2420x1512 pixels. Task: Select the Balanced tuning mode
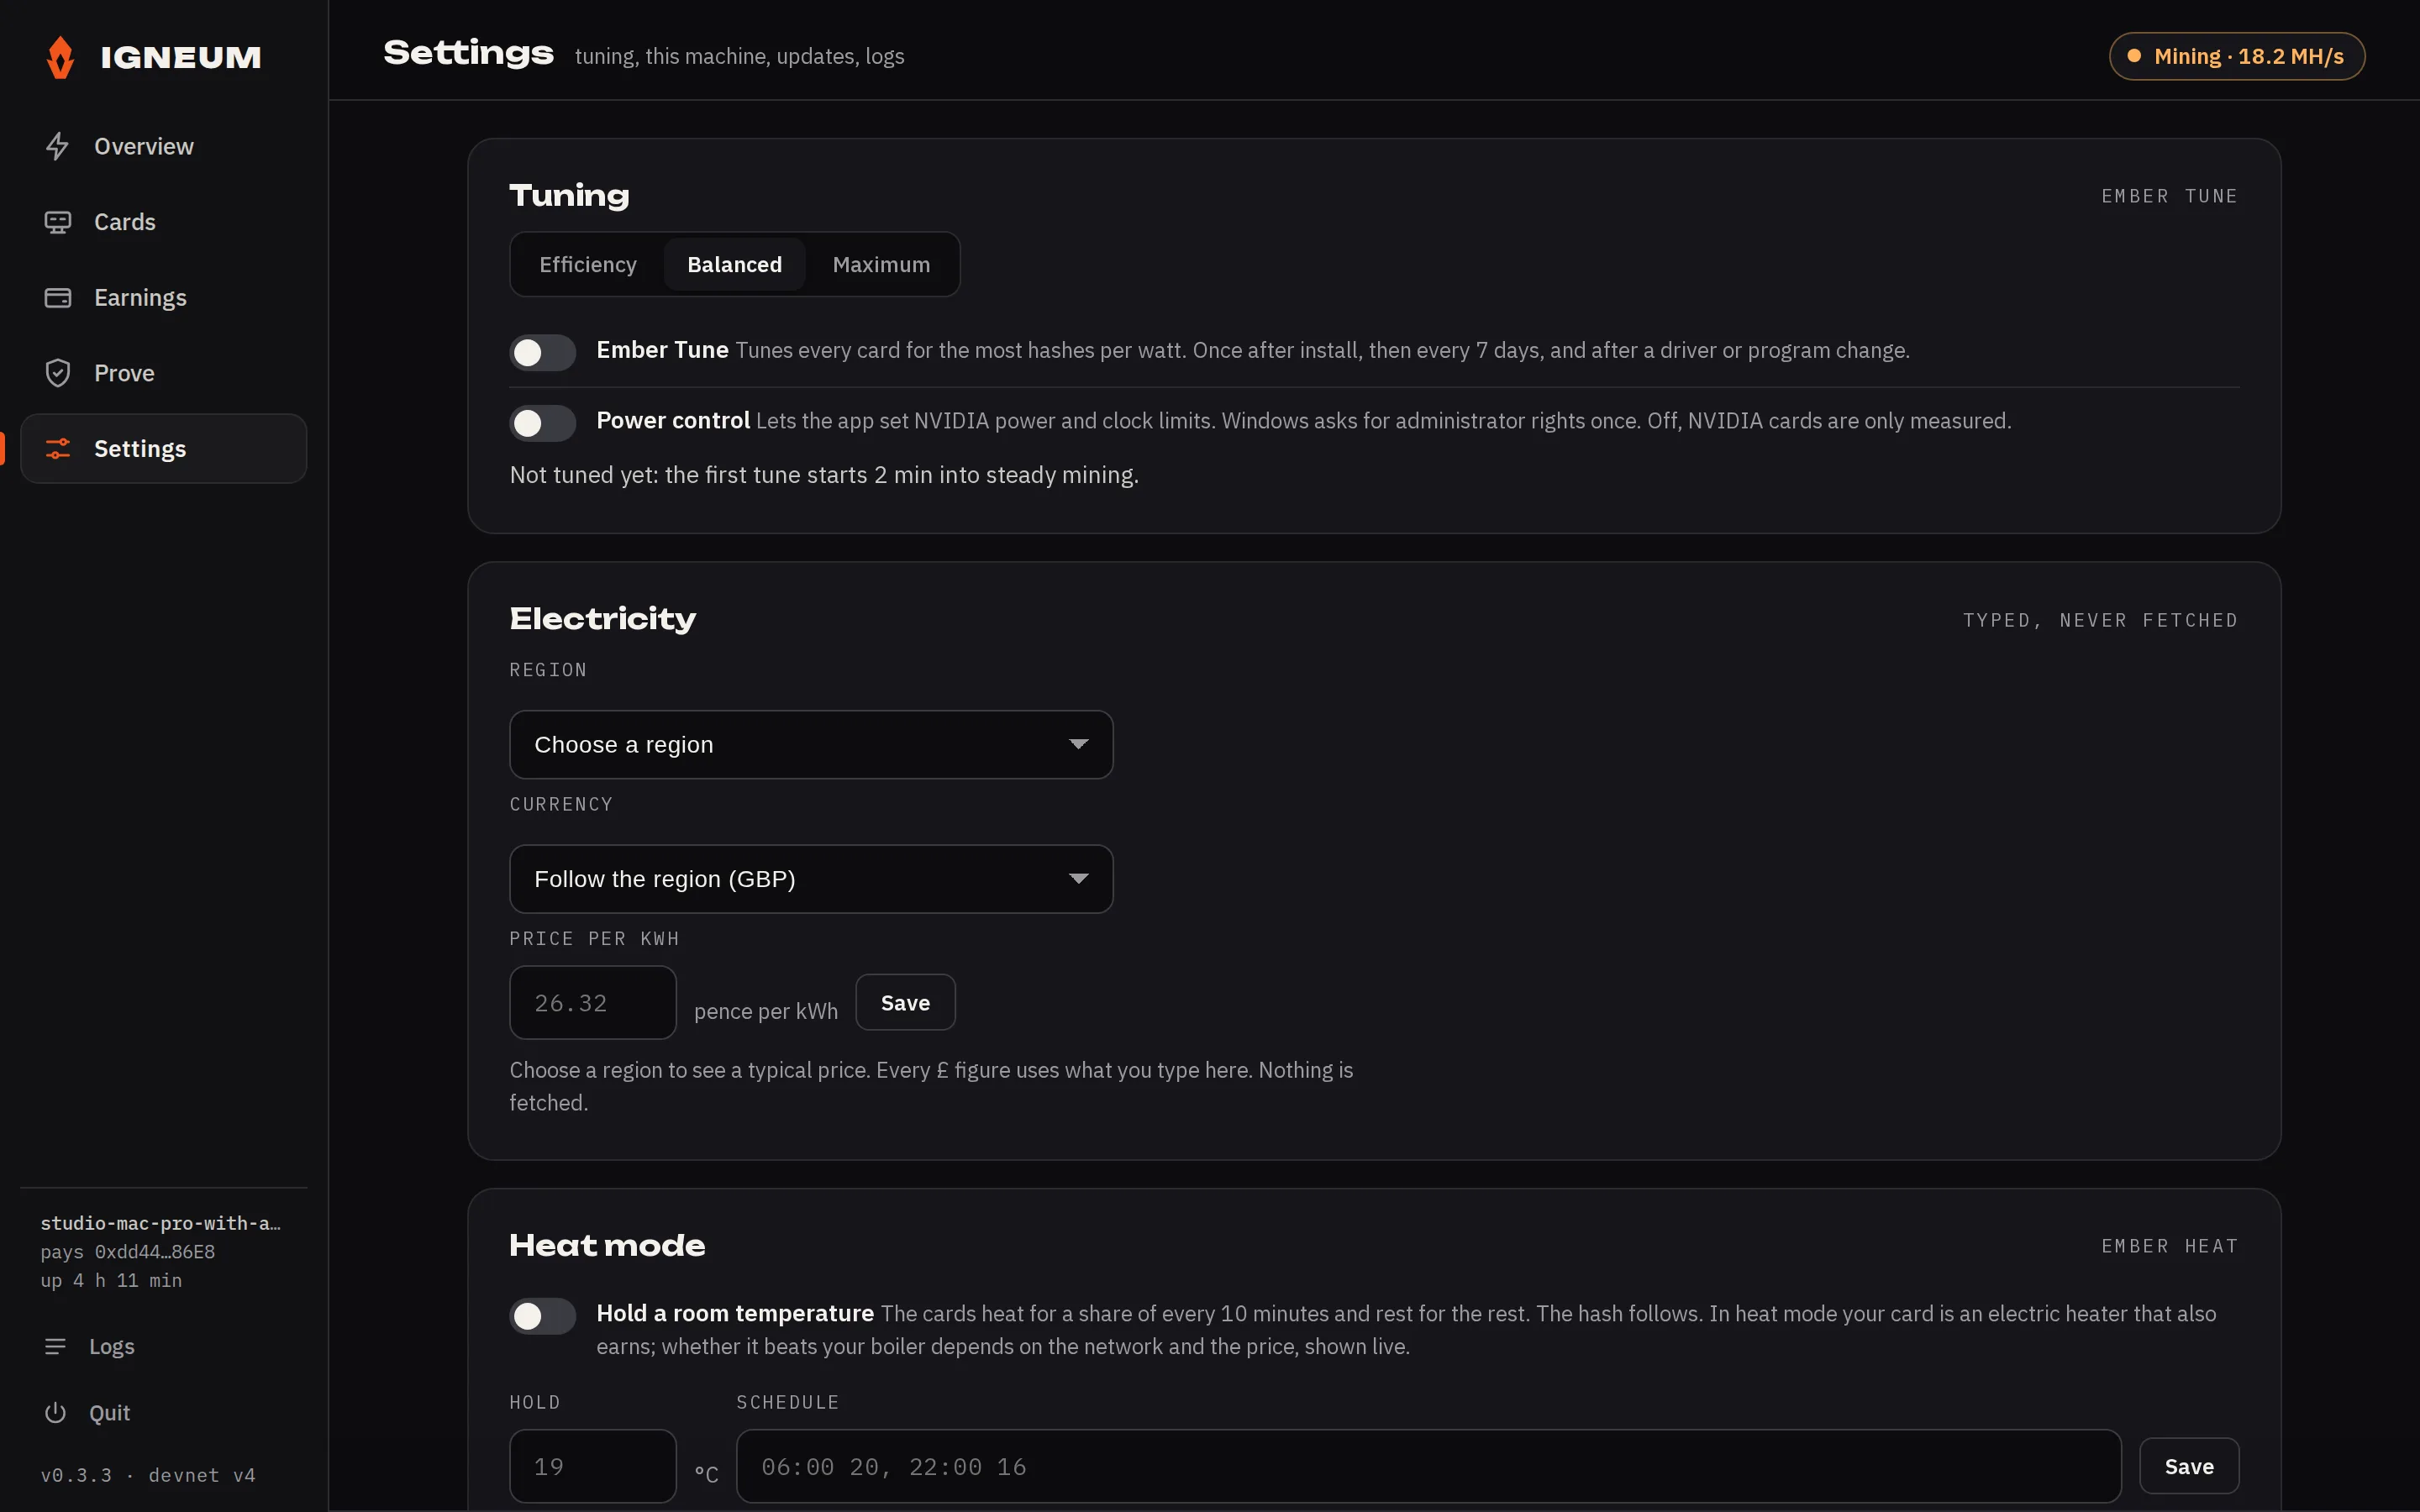point(735,265)
